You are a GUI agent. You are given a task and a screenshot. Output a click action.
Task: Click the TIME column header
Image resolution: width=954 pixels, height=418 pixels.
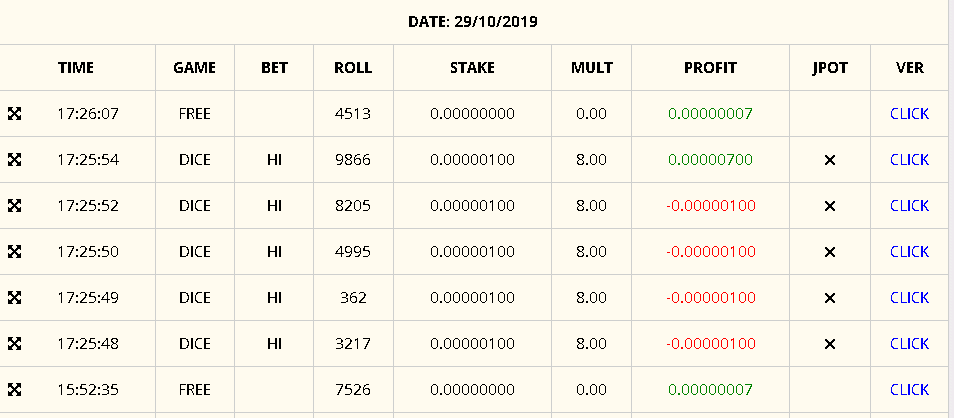[x=76, y=68]
